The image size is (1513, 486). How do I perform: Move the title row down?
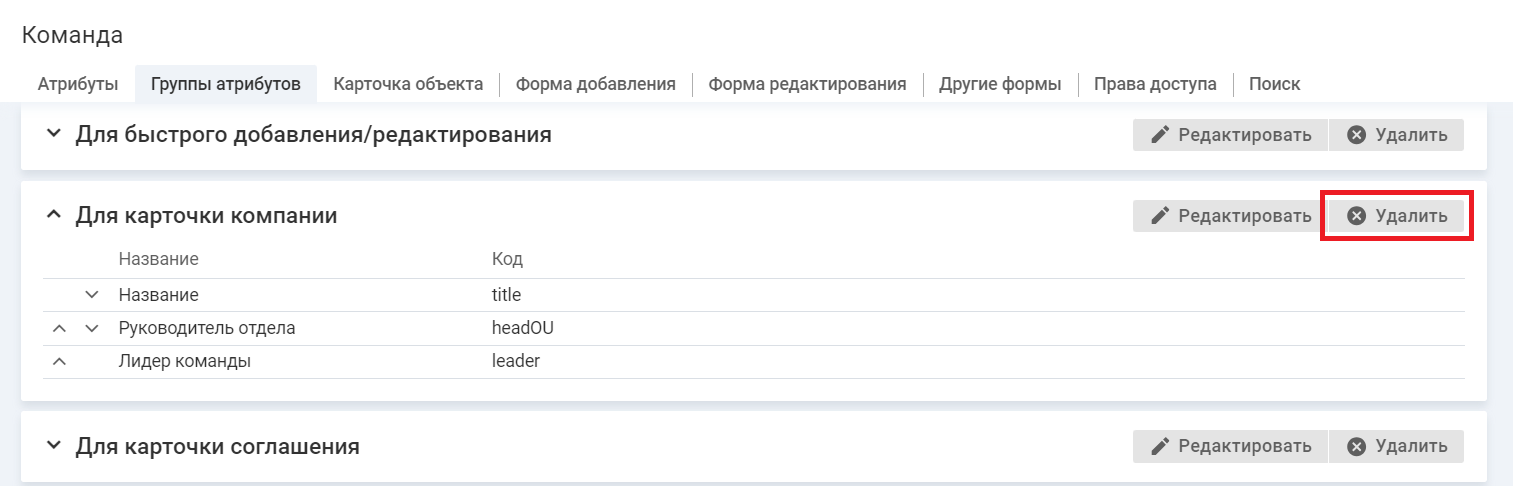[x=92, y=295]
